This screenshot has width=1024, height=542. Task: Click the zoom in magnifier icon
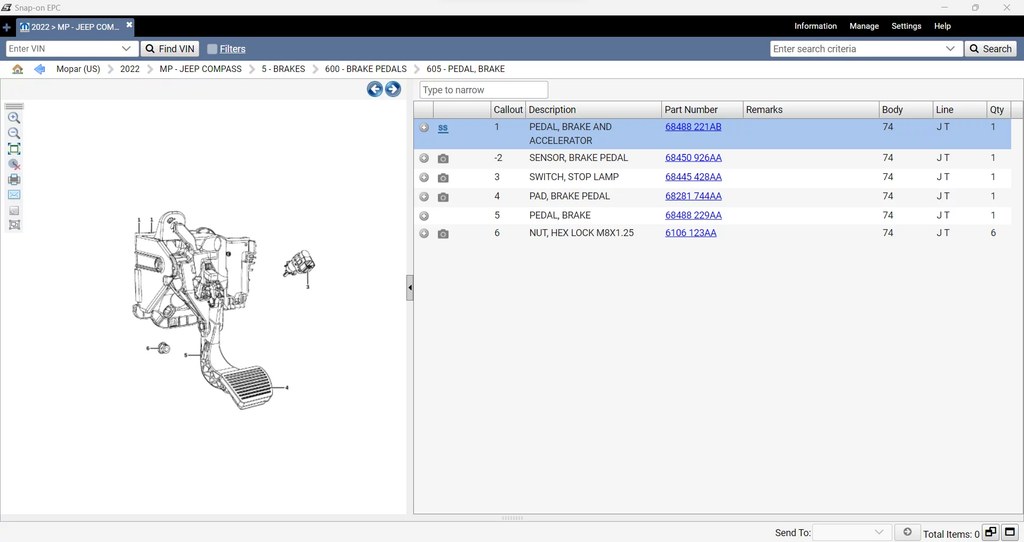tap(14, 118)
